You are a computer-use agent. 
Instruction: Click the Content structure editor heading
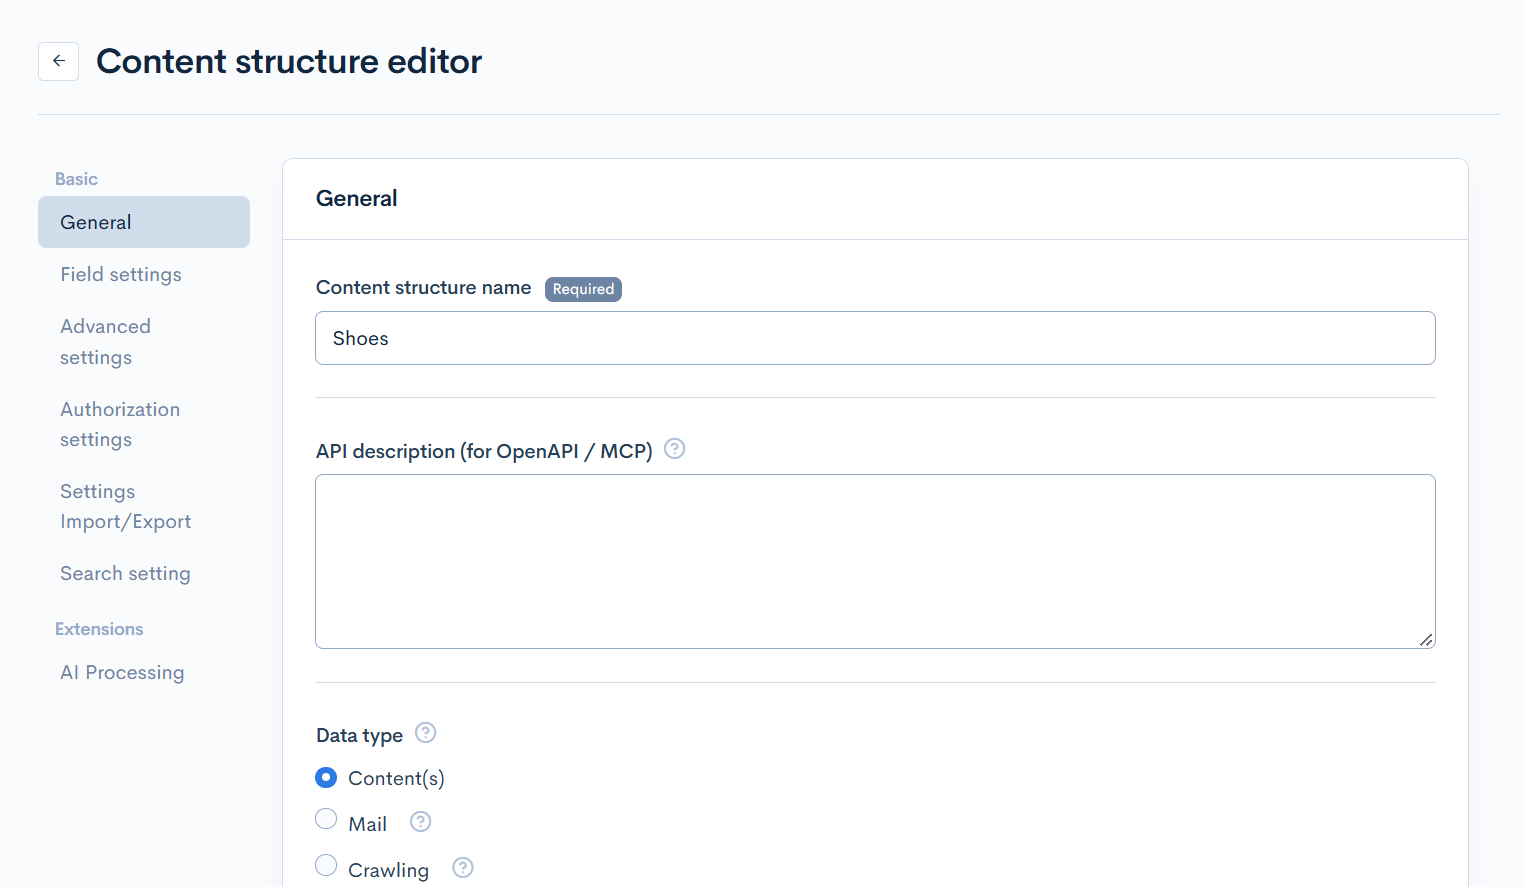tap(289, 61)
